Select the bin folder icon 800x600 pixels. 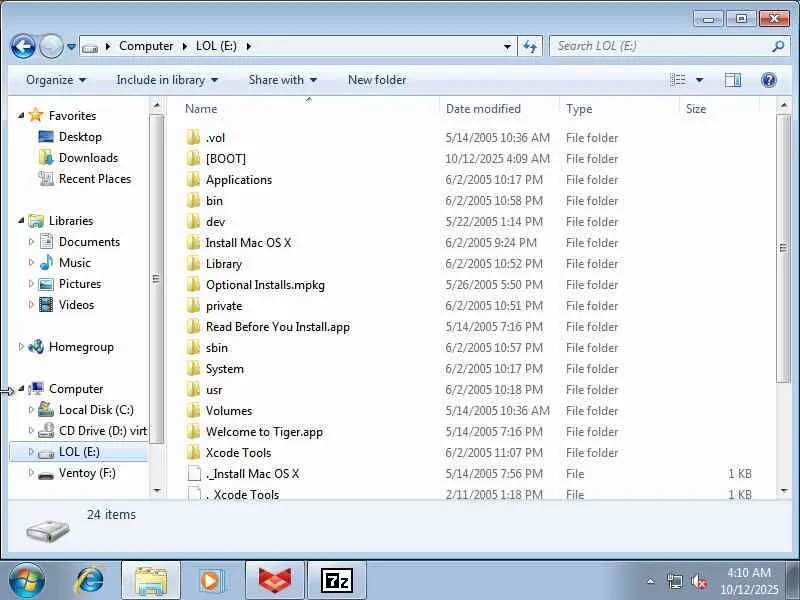click(193, 201)
